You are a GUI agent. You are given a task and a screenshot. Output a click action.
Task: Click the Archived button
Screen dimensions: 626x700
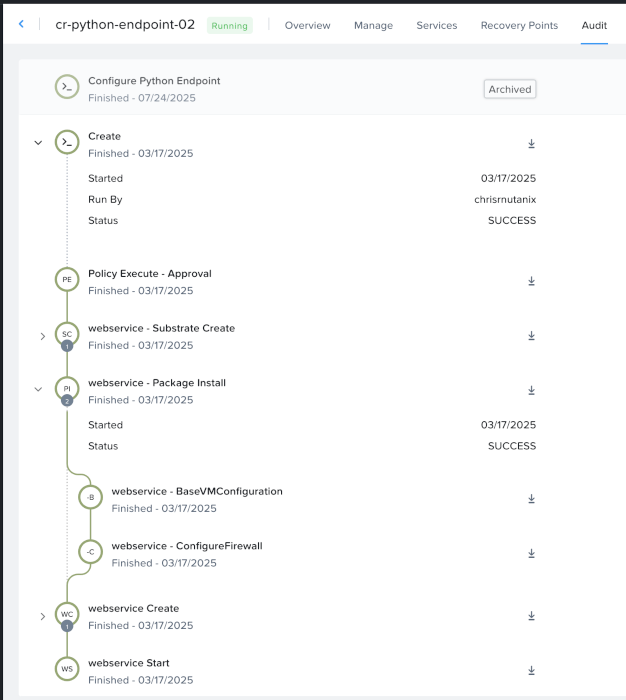509,89
